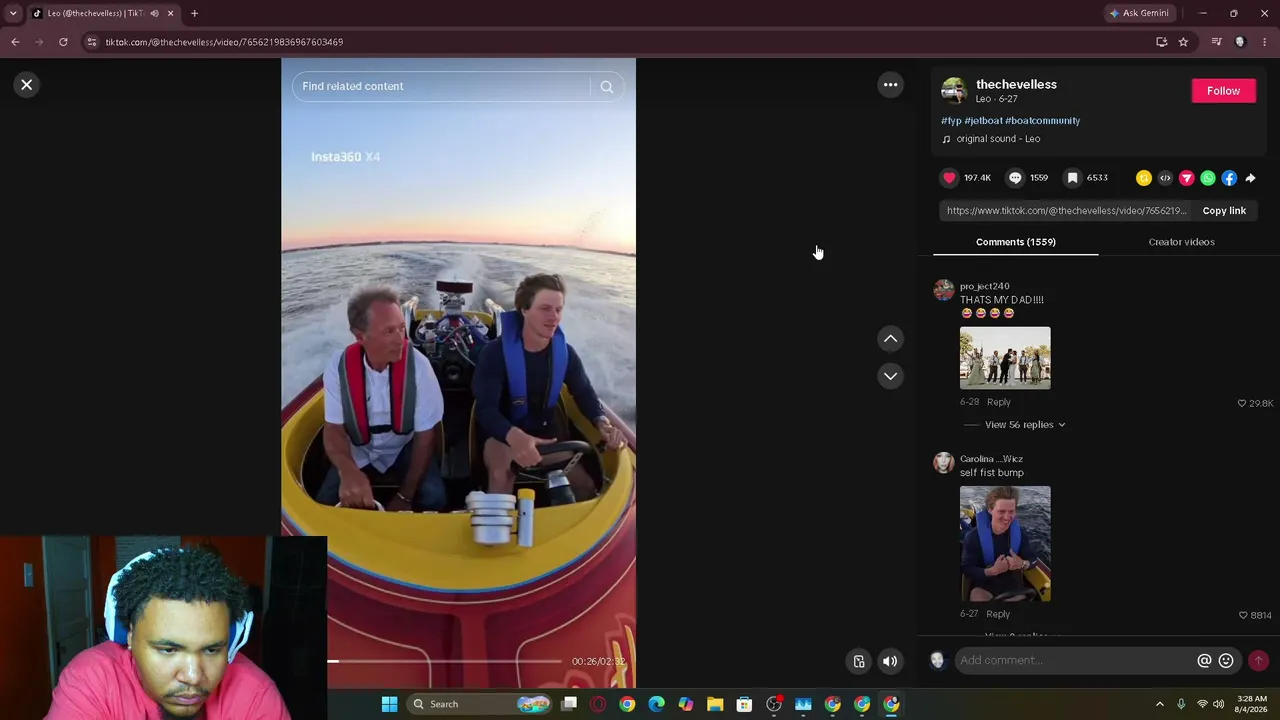Open the #jetboat hashtag

coord(983,121)
